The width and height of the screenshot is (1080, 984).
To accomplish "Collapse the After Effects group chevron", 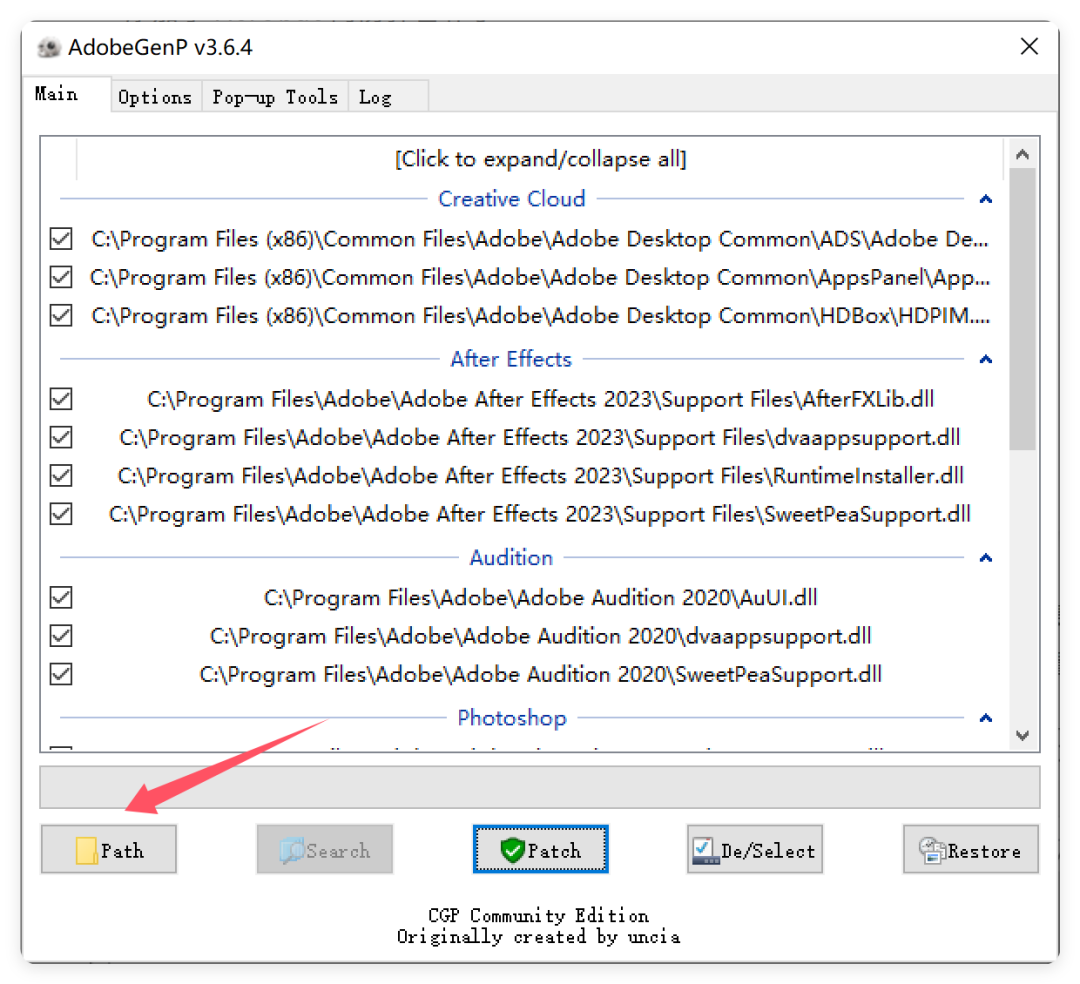I will click(x=986, y=359).
